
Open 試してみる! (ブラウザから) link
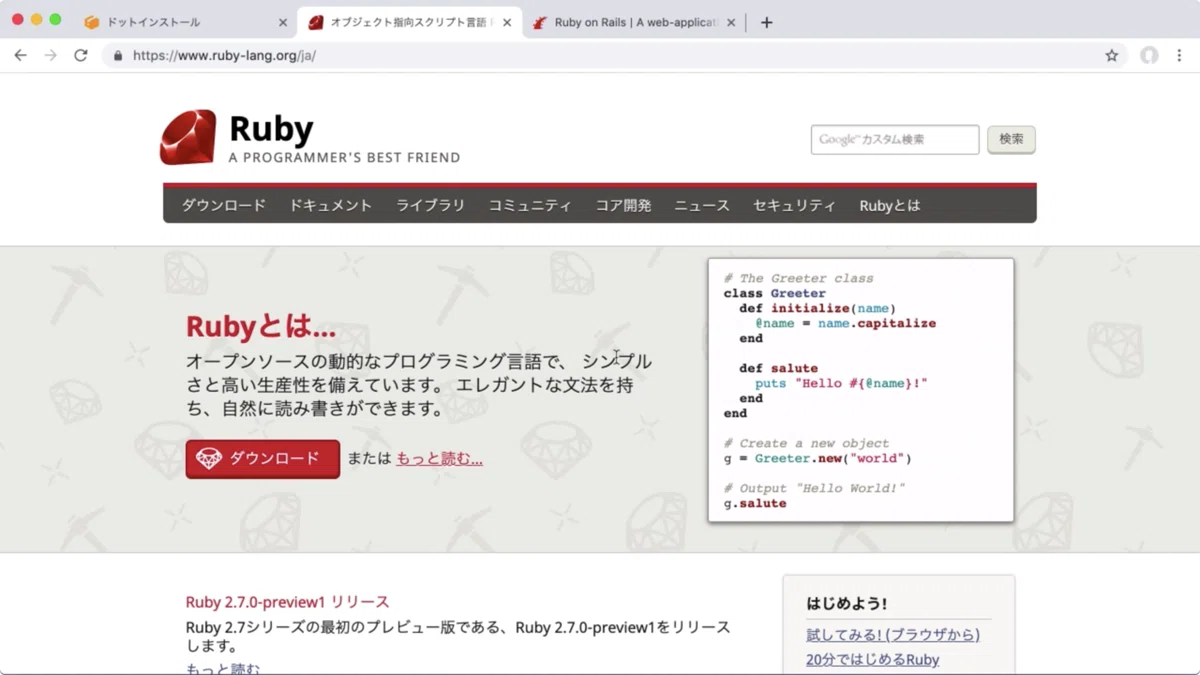click(893, 635)
